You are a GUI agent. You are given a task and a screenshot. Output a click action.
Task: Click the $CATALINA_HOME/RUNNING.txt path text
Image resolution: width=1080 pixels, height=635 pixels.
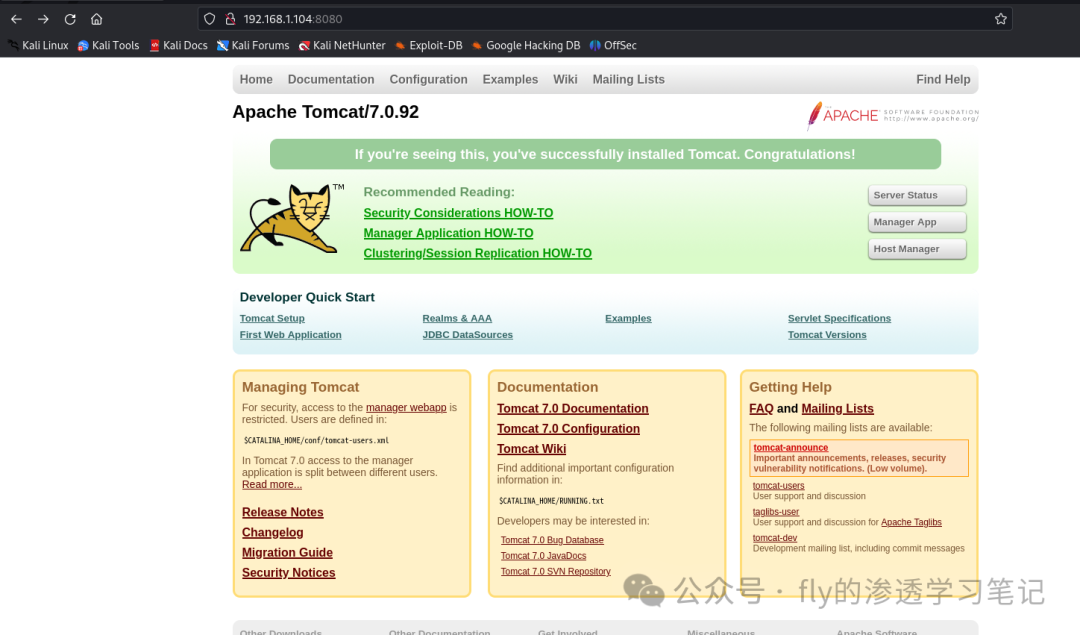[x=551, y=501]
